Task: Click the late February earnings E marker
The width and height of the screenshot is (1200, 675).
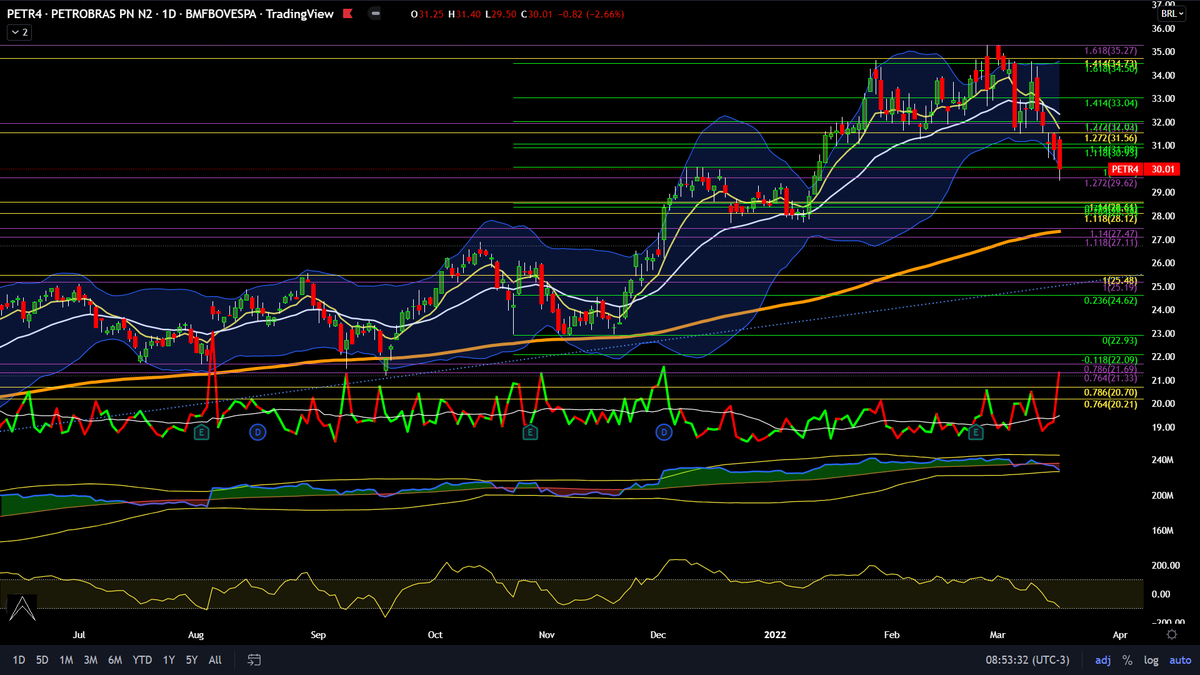Action: (x=976, y=432)
